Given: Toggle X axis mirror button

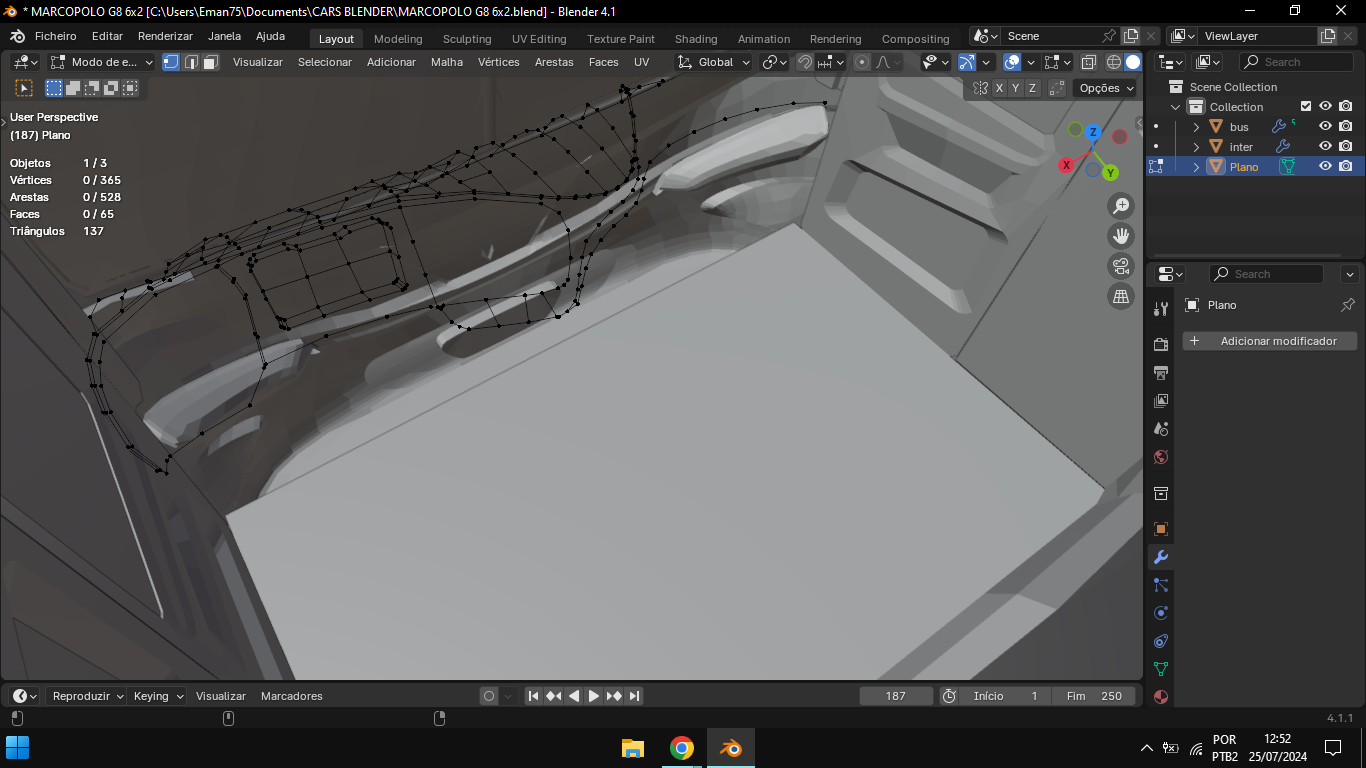Looking at the screenshot, I should pos(999,88).
